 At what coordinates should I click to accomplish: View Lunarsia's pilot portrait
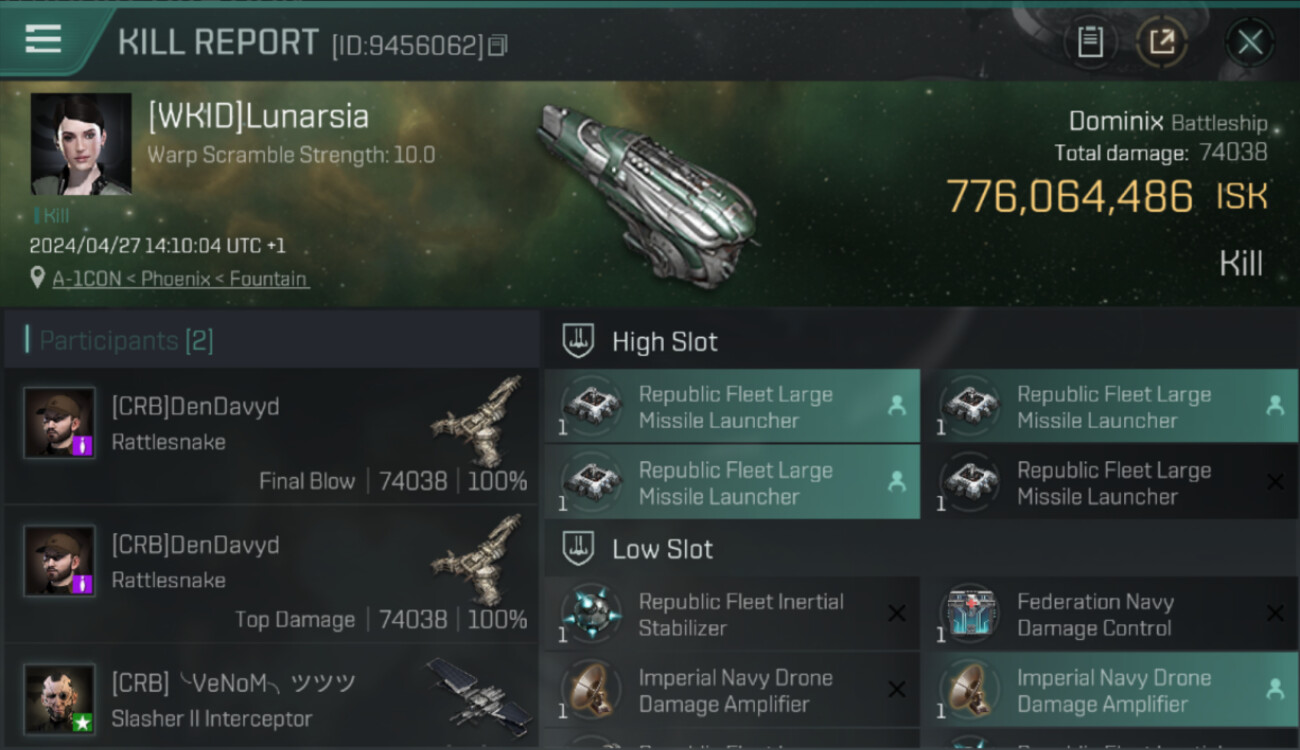pyautogui.click(x=81, y=143)
